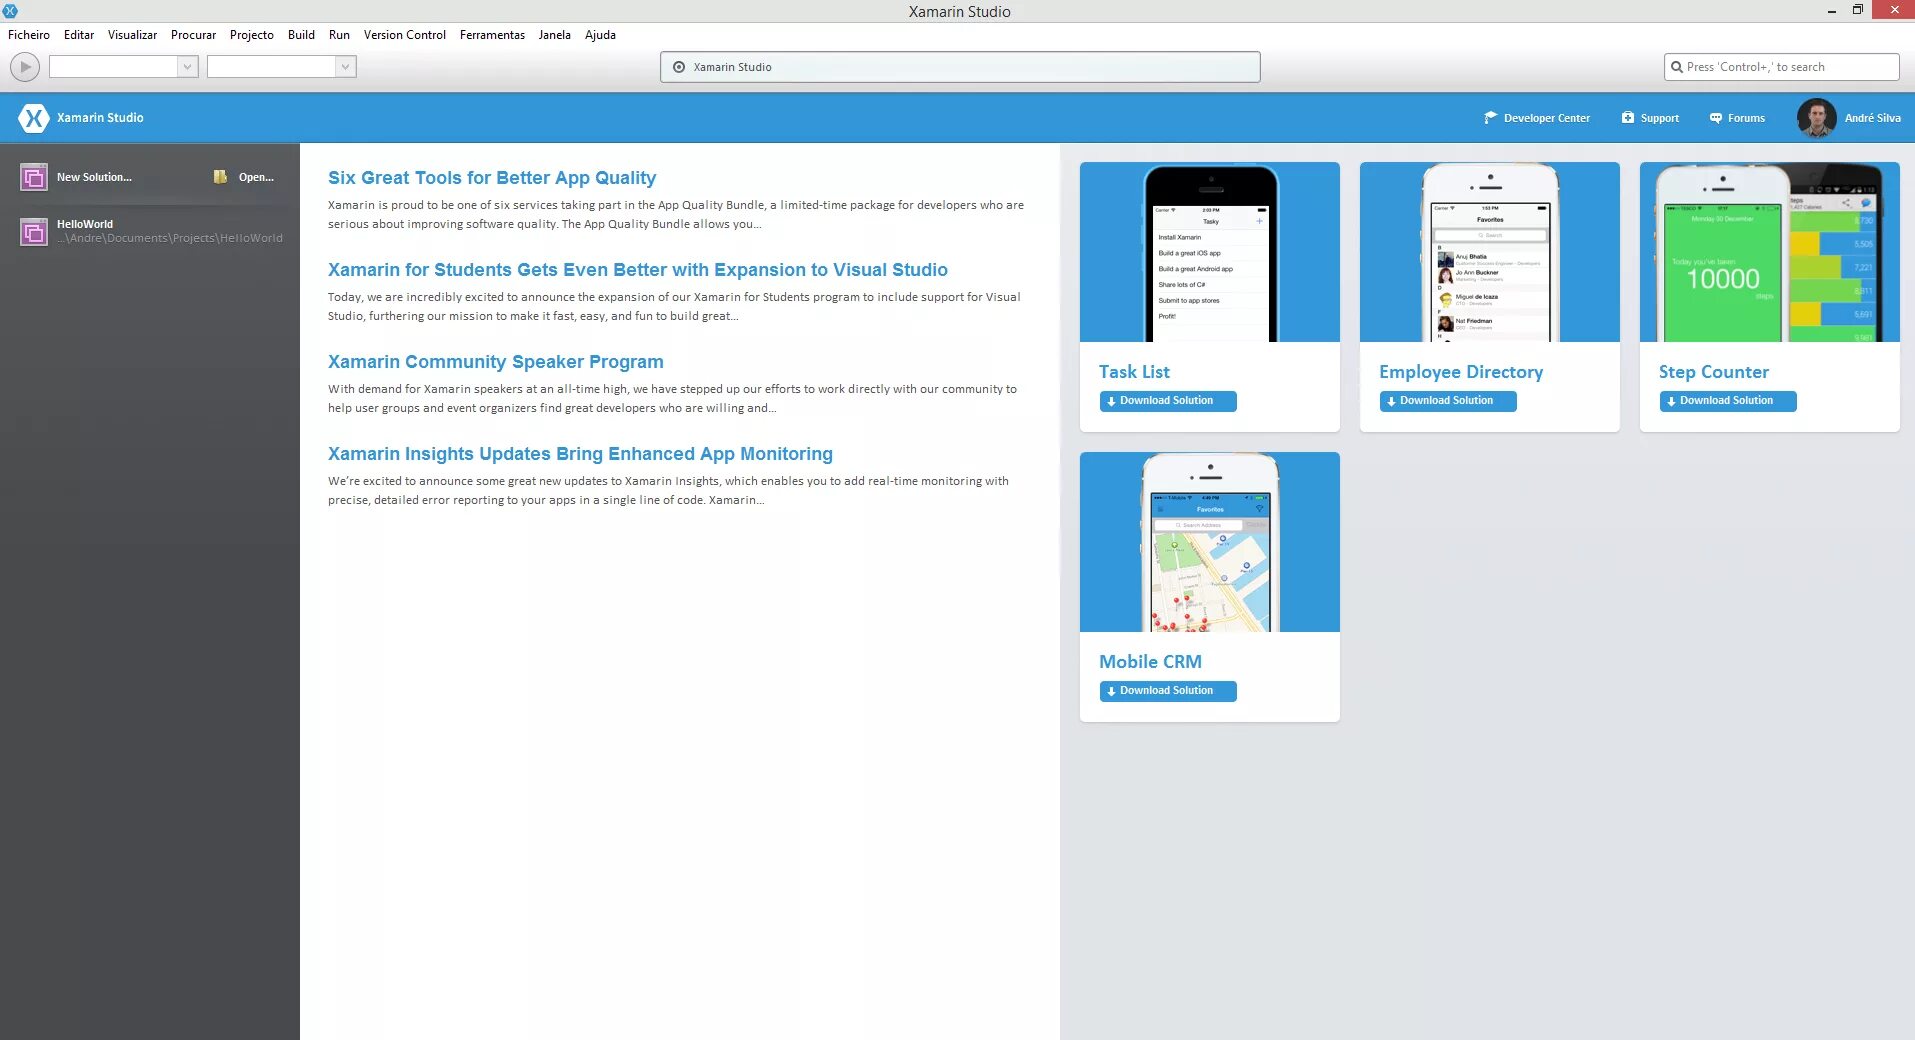Download the Mobile CRM solution
The width and height of the screenshot is (1915, 1040).
pyautogui.click(x=1168, y=691)
